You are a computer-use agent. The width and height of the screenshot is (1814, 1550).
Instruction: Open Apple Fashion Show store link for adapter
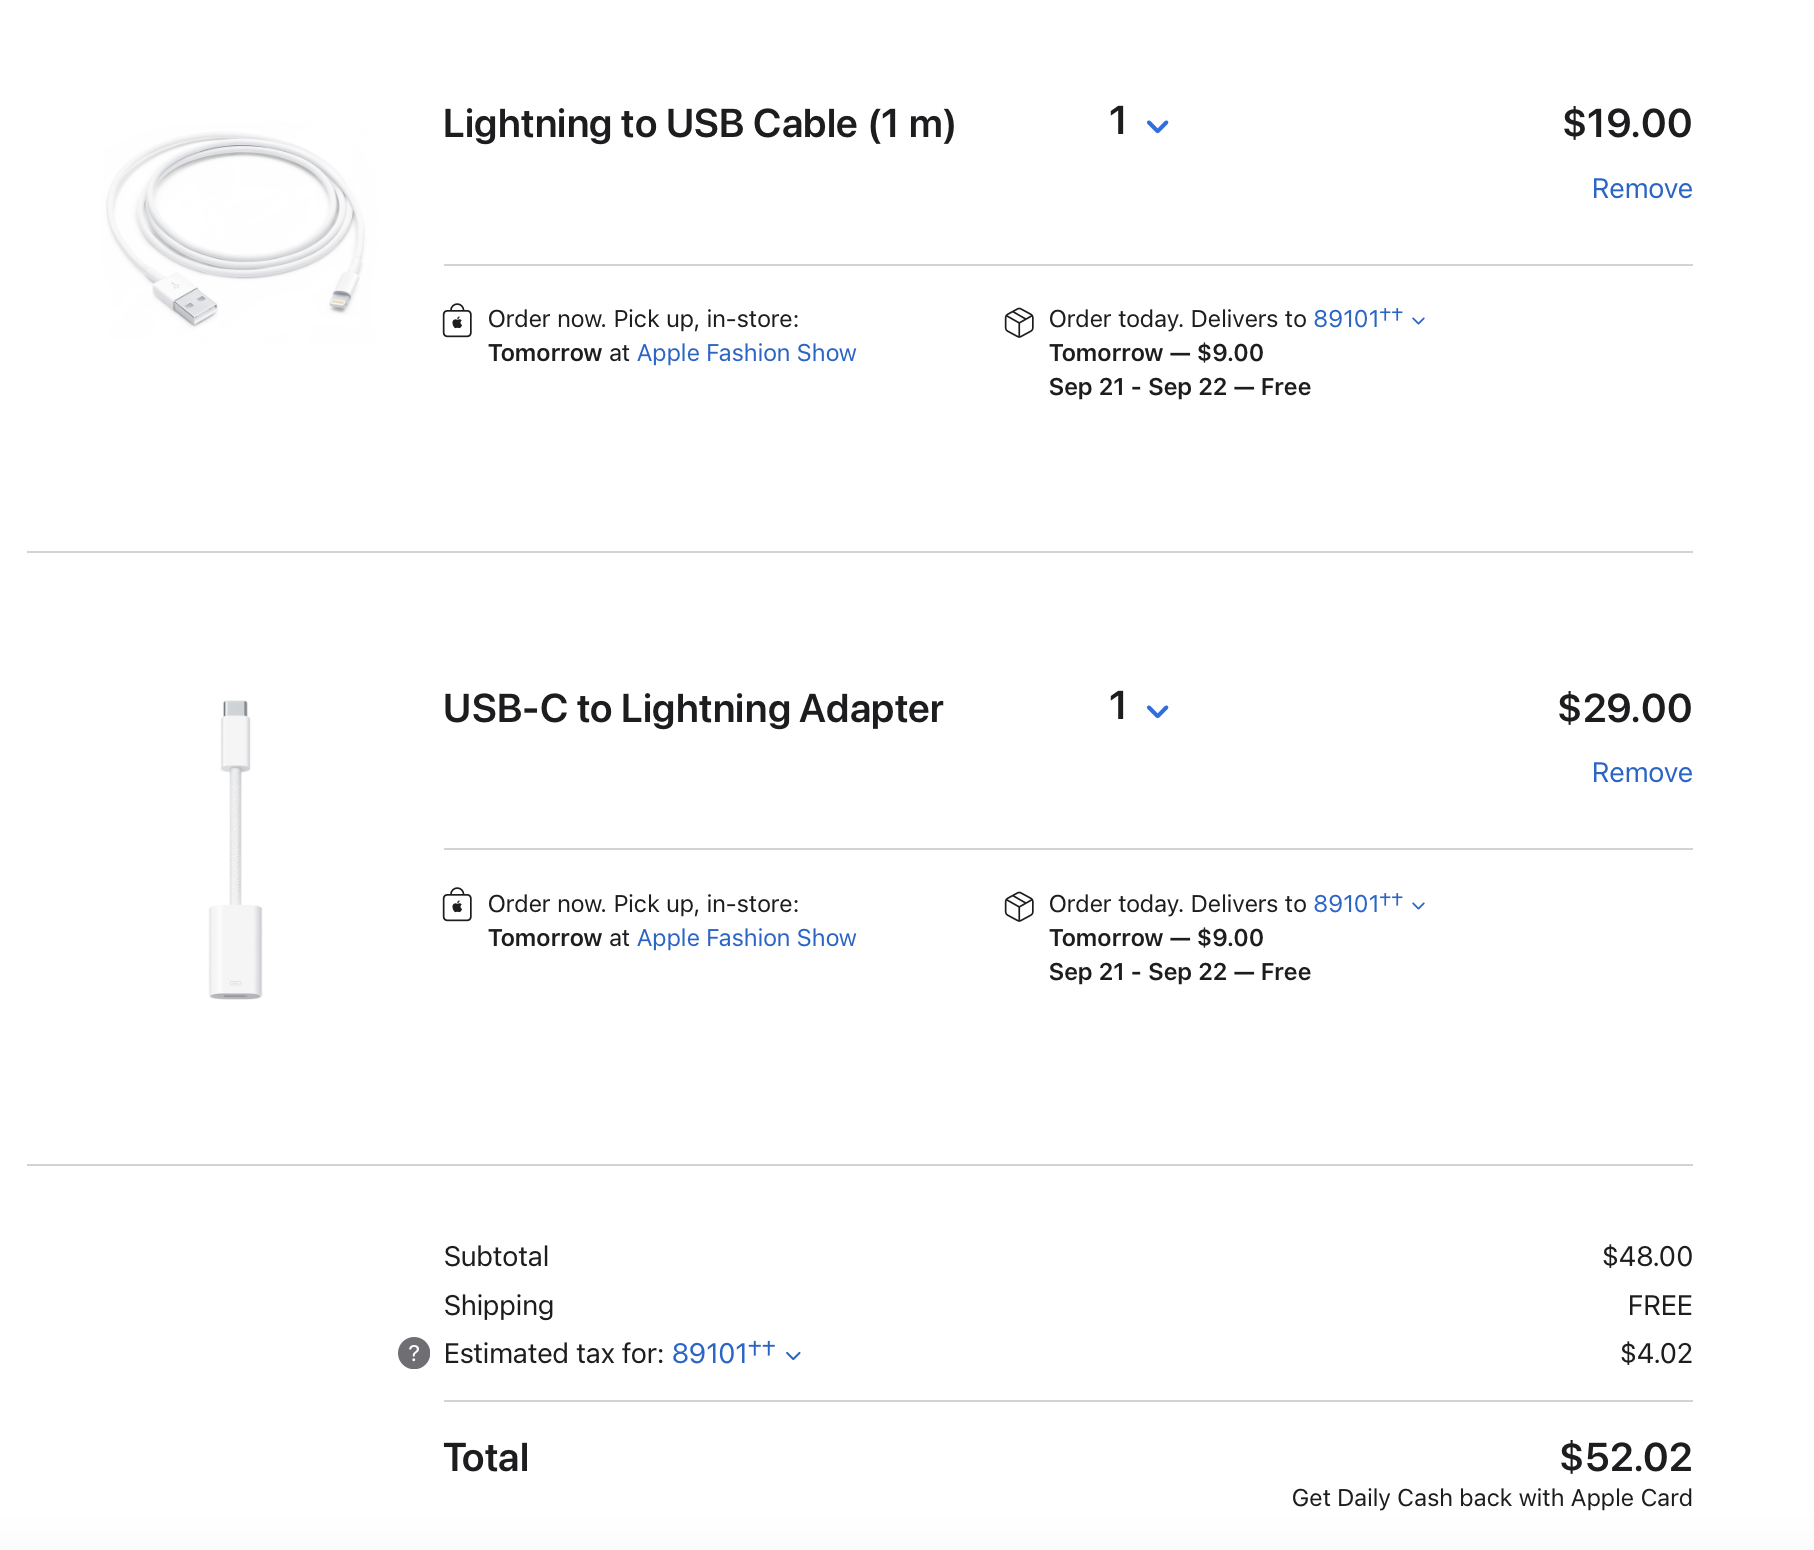pos(746,938)
